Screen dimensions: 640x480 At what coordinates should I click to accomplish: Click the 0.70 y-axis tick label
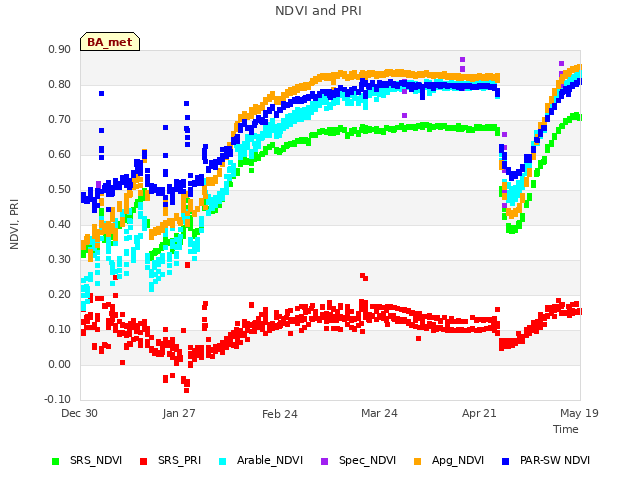pos(60,120)
